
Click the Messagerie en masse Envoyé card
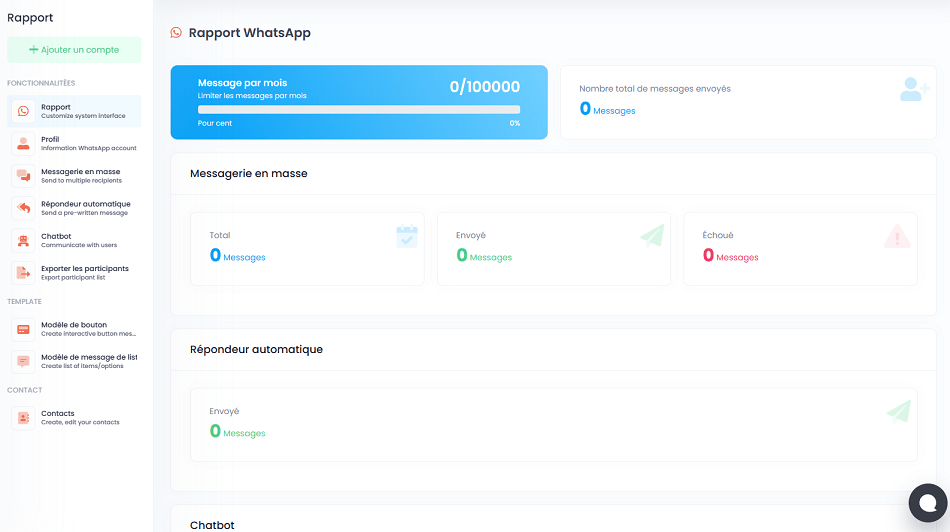pos(554,248)
